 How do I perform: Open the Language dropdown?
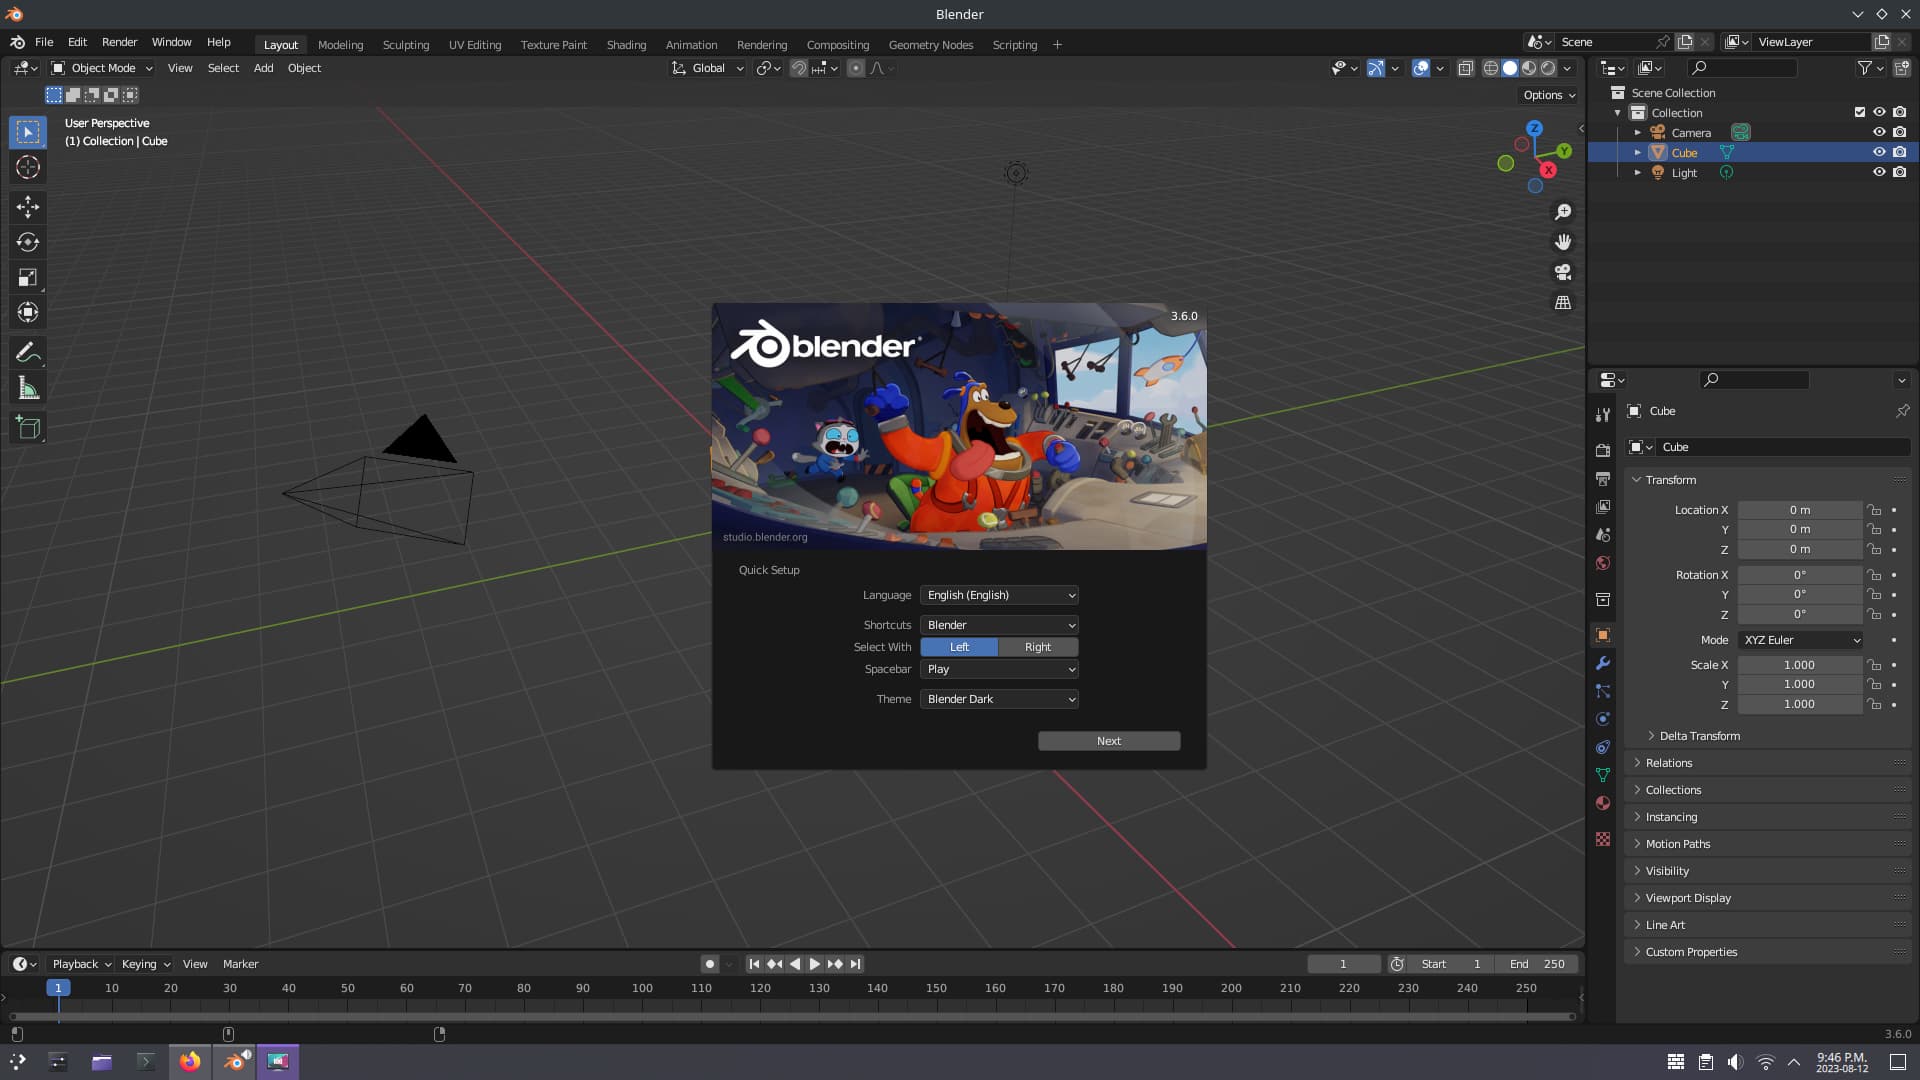tap(999, 595)
